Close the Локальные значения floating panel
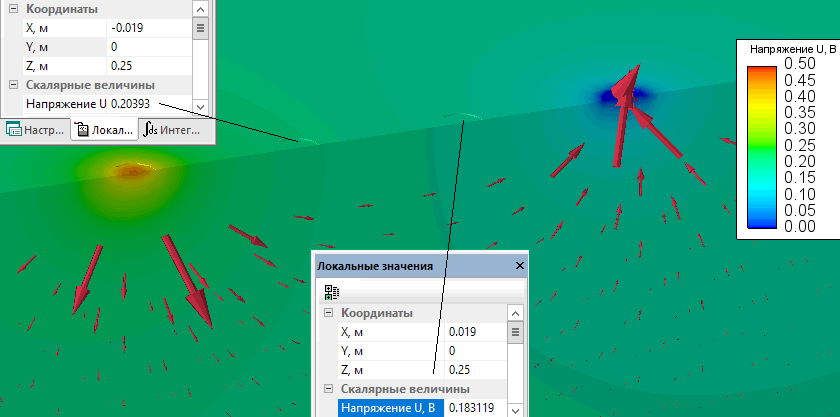840x417 pixels. 519,266
